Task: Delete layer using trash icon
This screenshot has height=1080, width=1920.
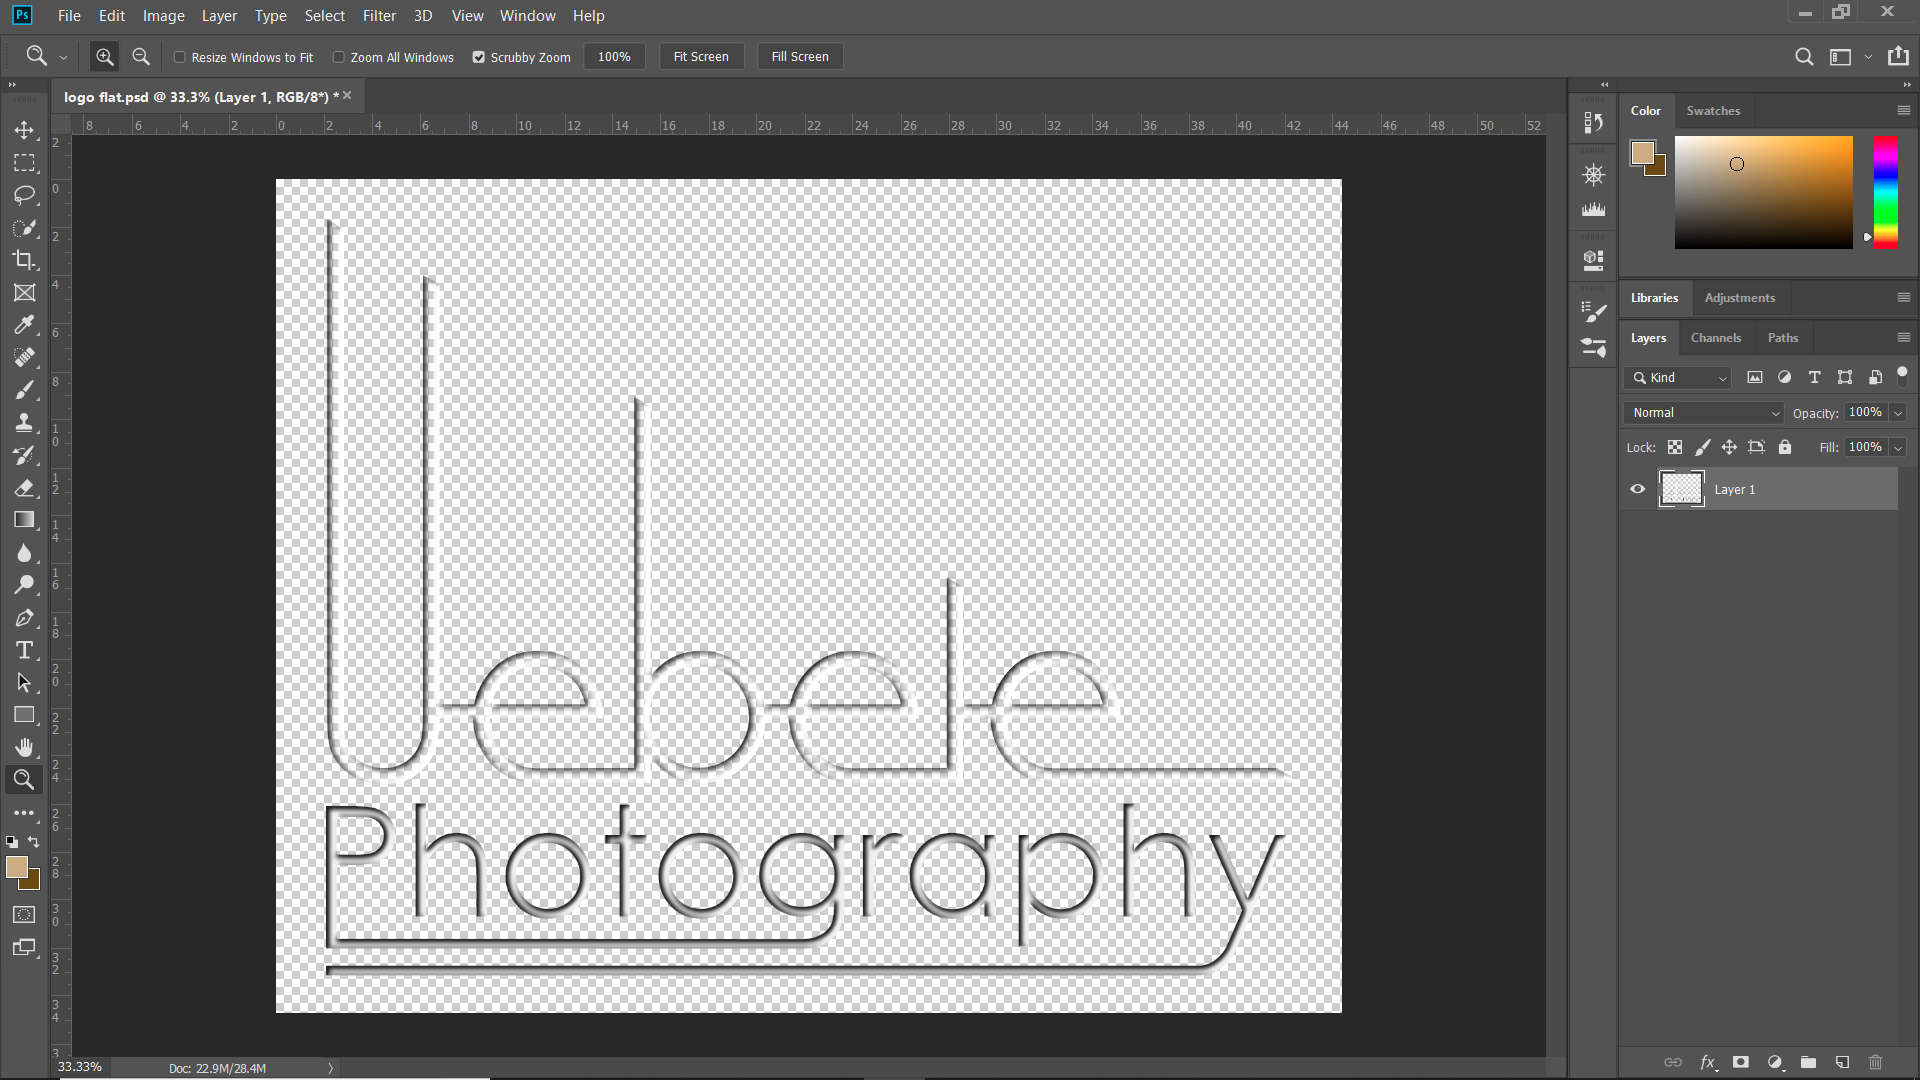Action: pyautogui.click(x=1875, y=1062)
